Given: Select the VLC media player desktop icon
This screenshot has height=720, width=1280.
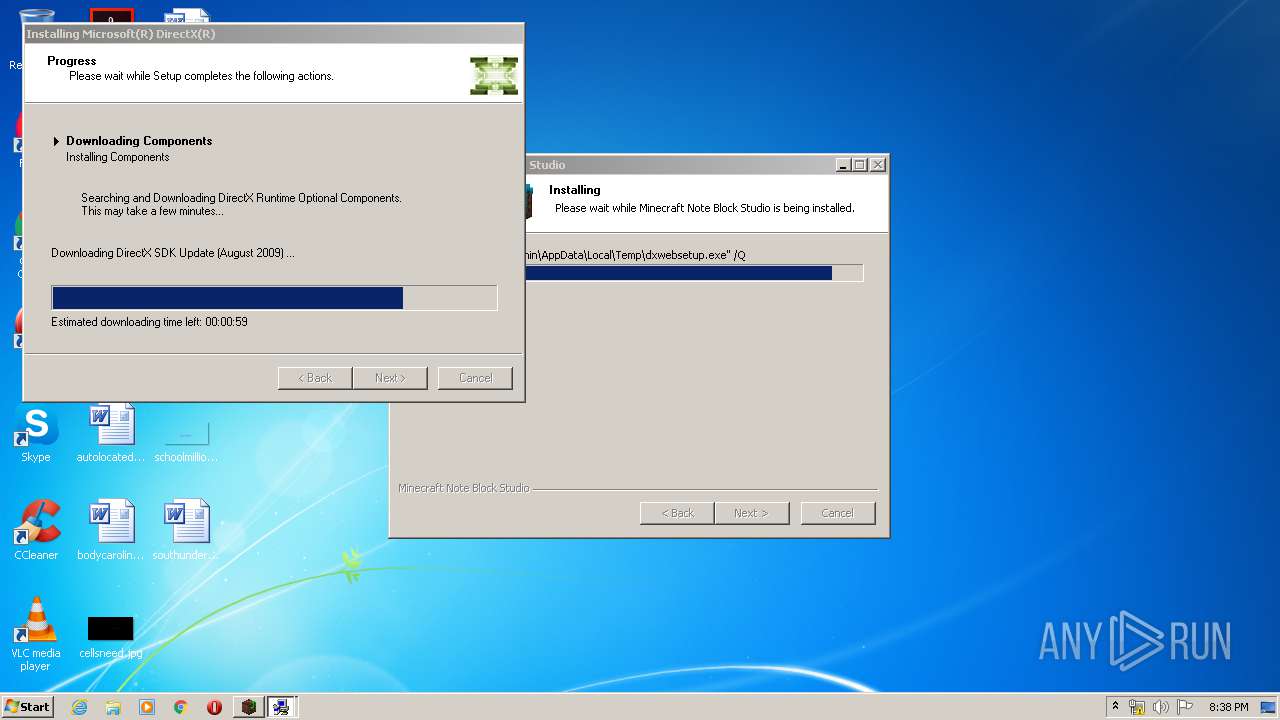Looking at the screenshot, I should 36,634.
